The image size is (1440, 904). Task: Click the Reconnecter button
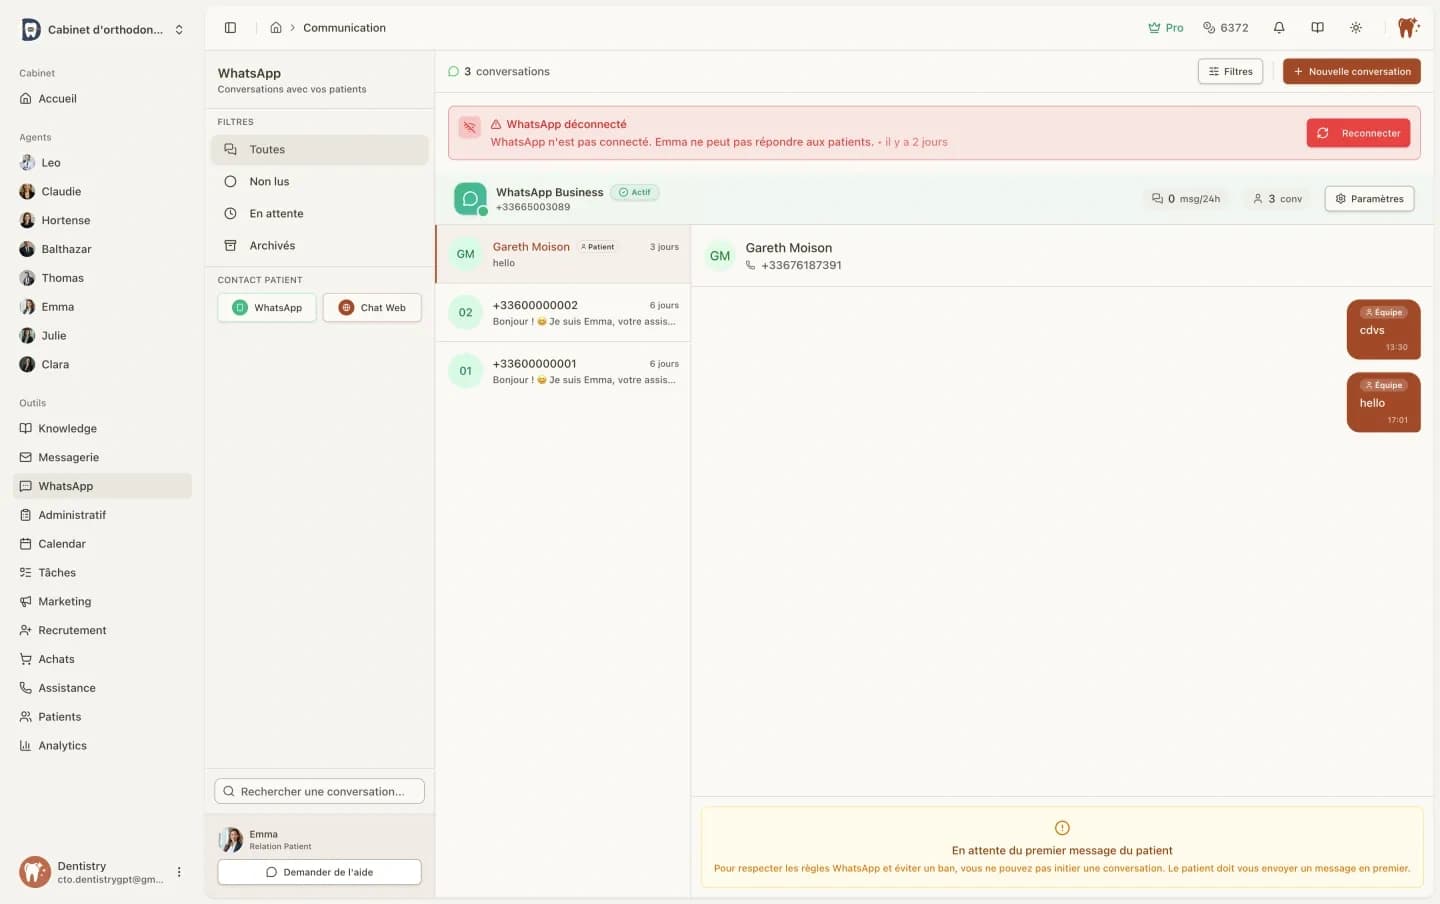1358,132
